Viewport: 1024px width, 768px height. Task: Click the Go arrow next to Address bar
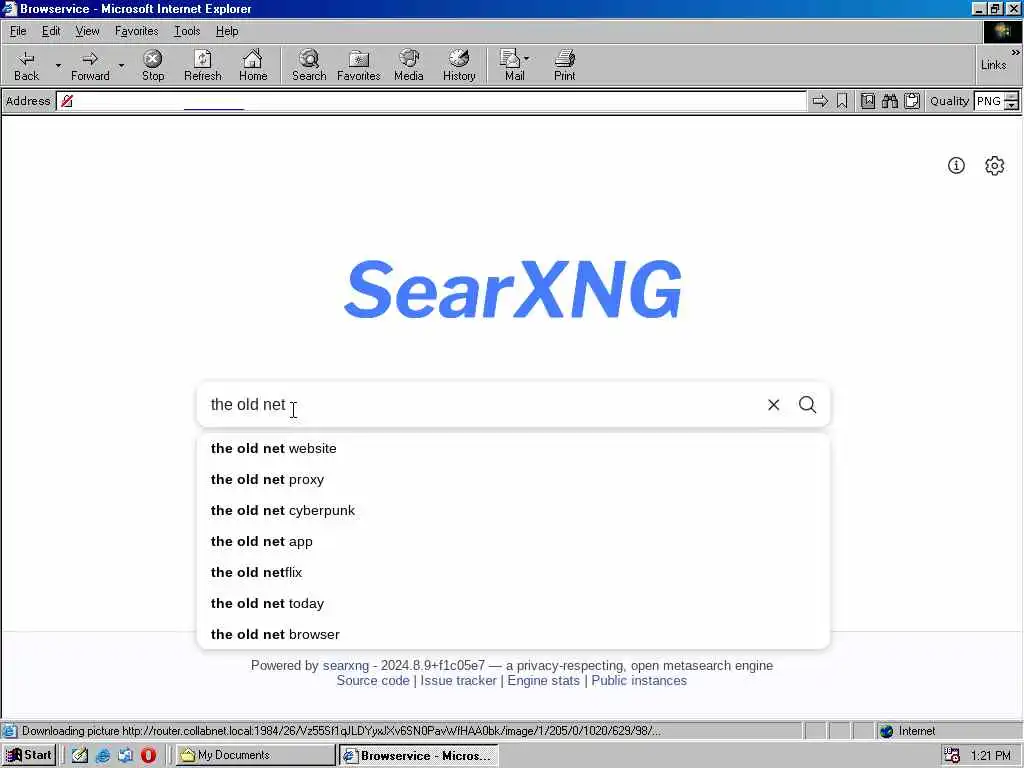tap(820, 101)
